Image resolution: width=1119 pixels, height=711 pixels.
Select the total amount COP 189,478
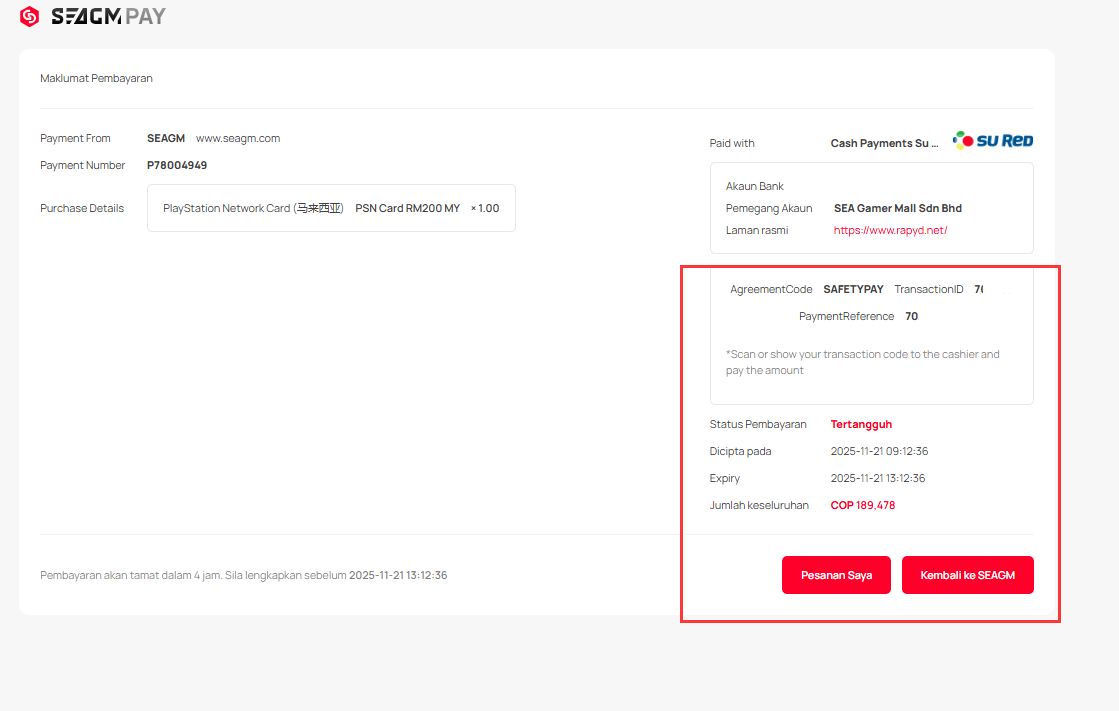click(862, 505)
